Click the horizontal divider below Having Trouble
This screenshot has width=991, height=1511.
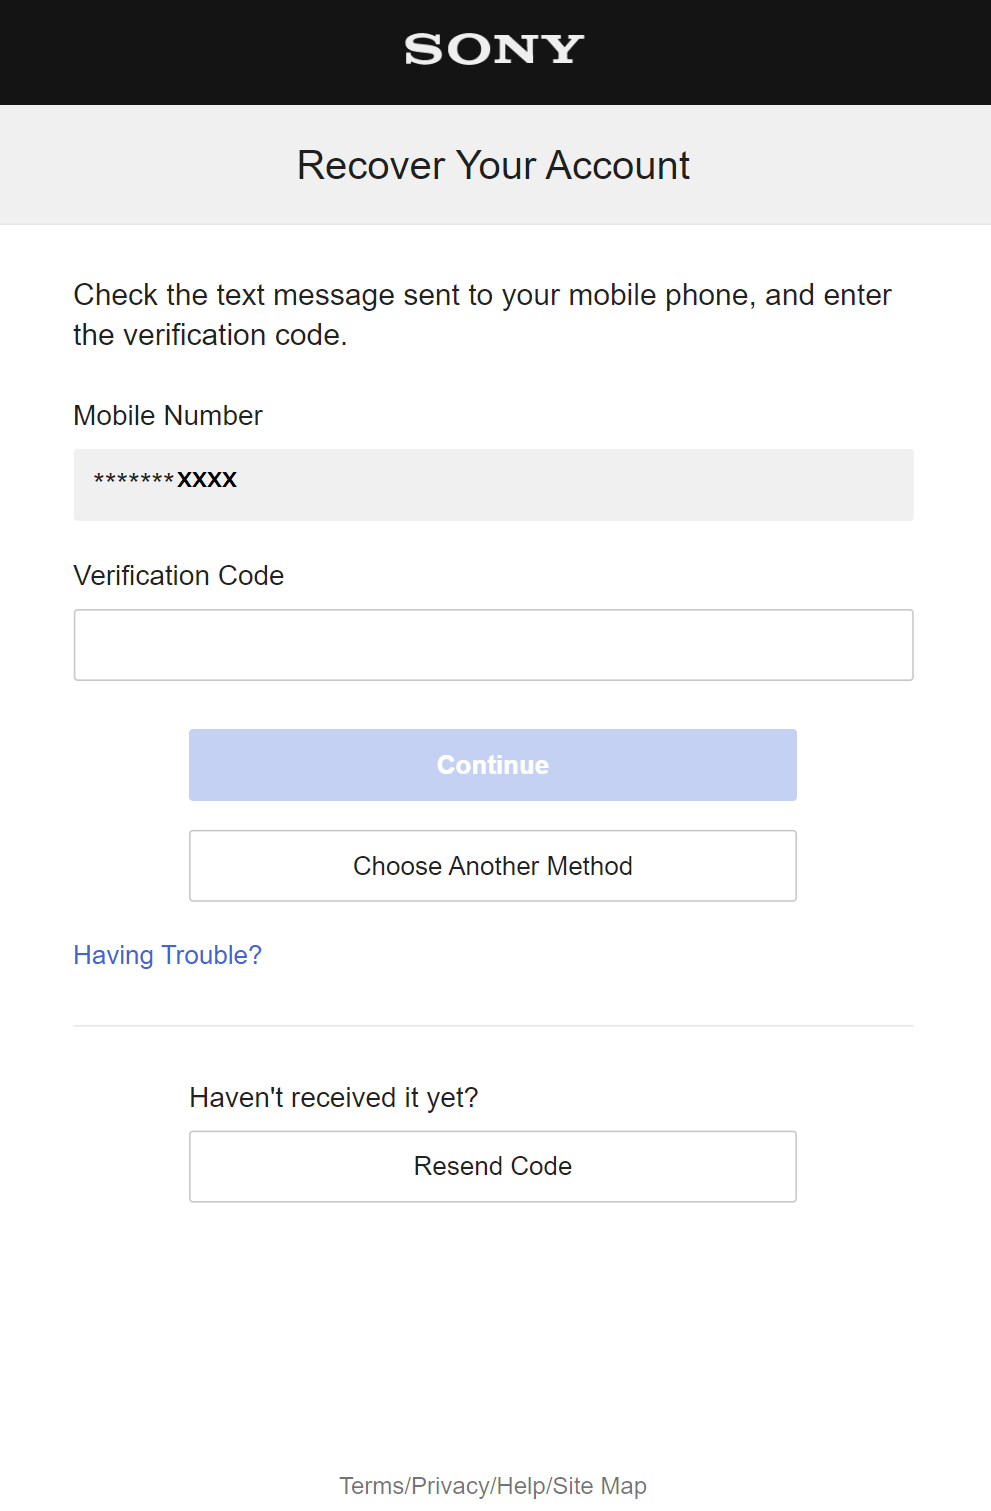coord(493,1026)
